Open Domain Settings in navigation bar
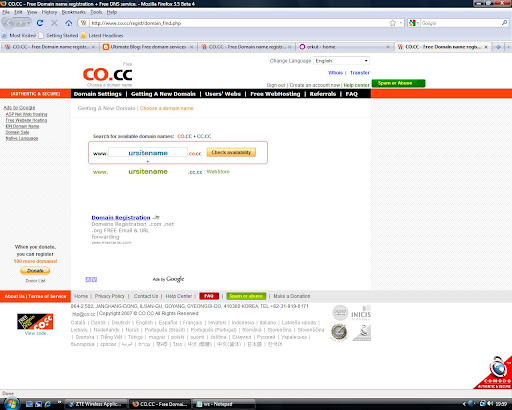 point(98,94)
